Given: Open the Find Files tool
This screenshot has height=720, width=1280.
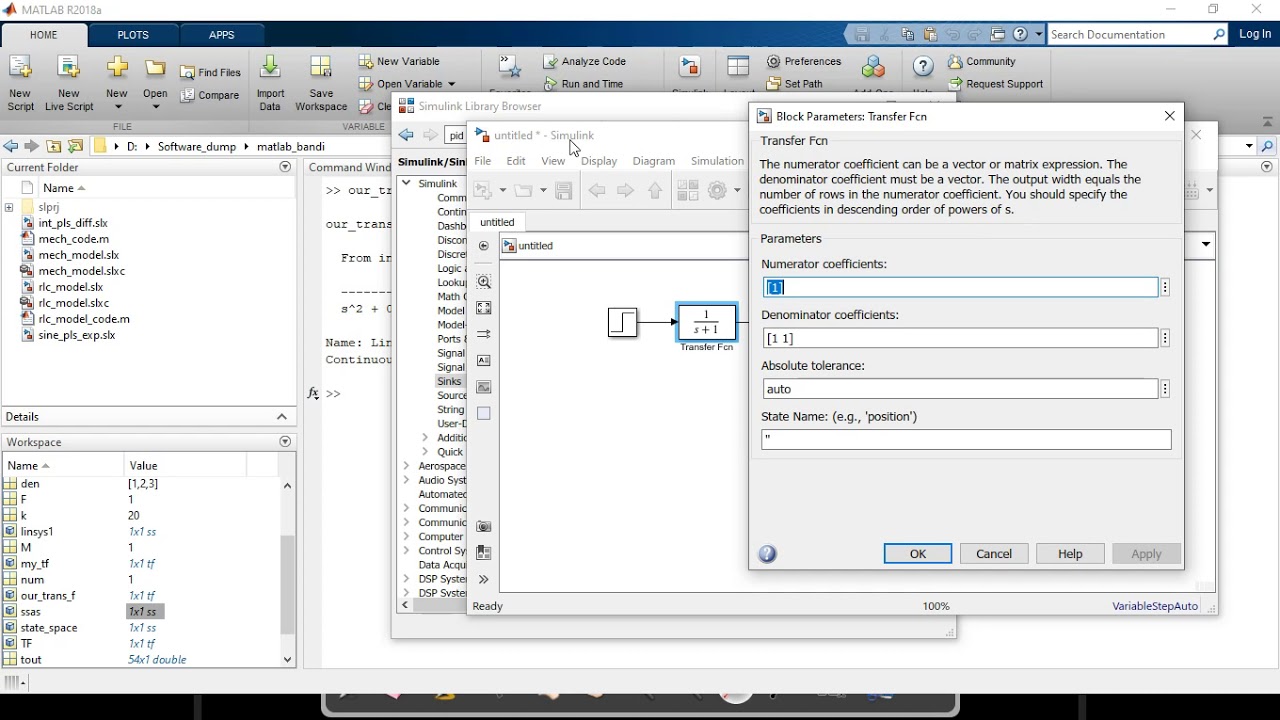Looking at the screenshot, I should [x=211, y=72].
